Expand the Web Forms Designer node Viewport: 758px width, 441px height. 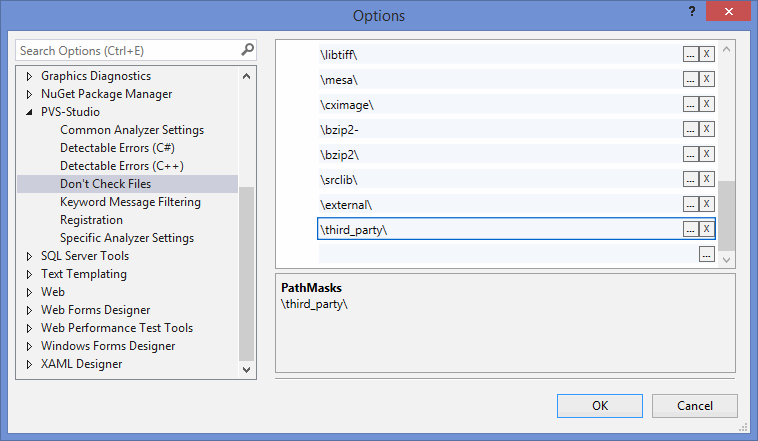29,310
